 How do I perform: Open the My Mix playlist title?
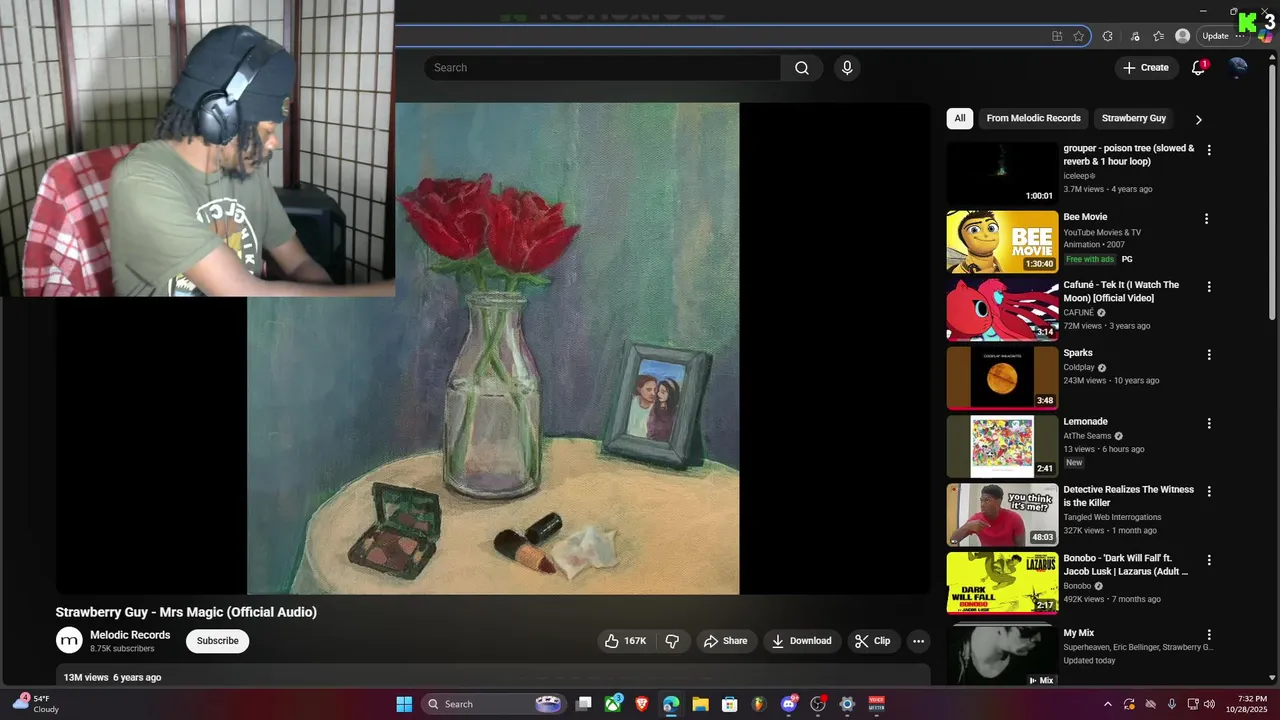coord(1079,633)
